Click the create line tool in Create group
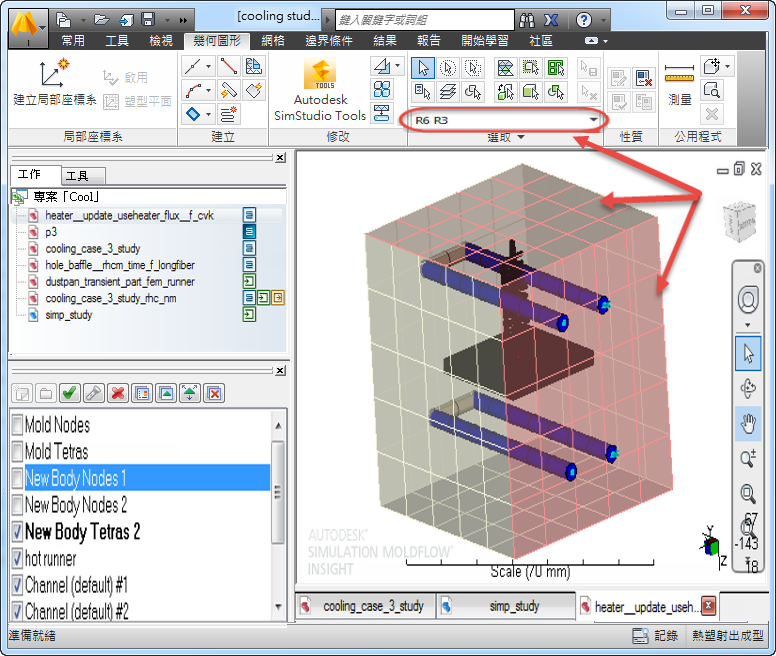 pyautogui.click(x=229, y=66)
